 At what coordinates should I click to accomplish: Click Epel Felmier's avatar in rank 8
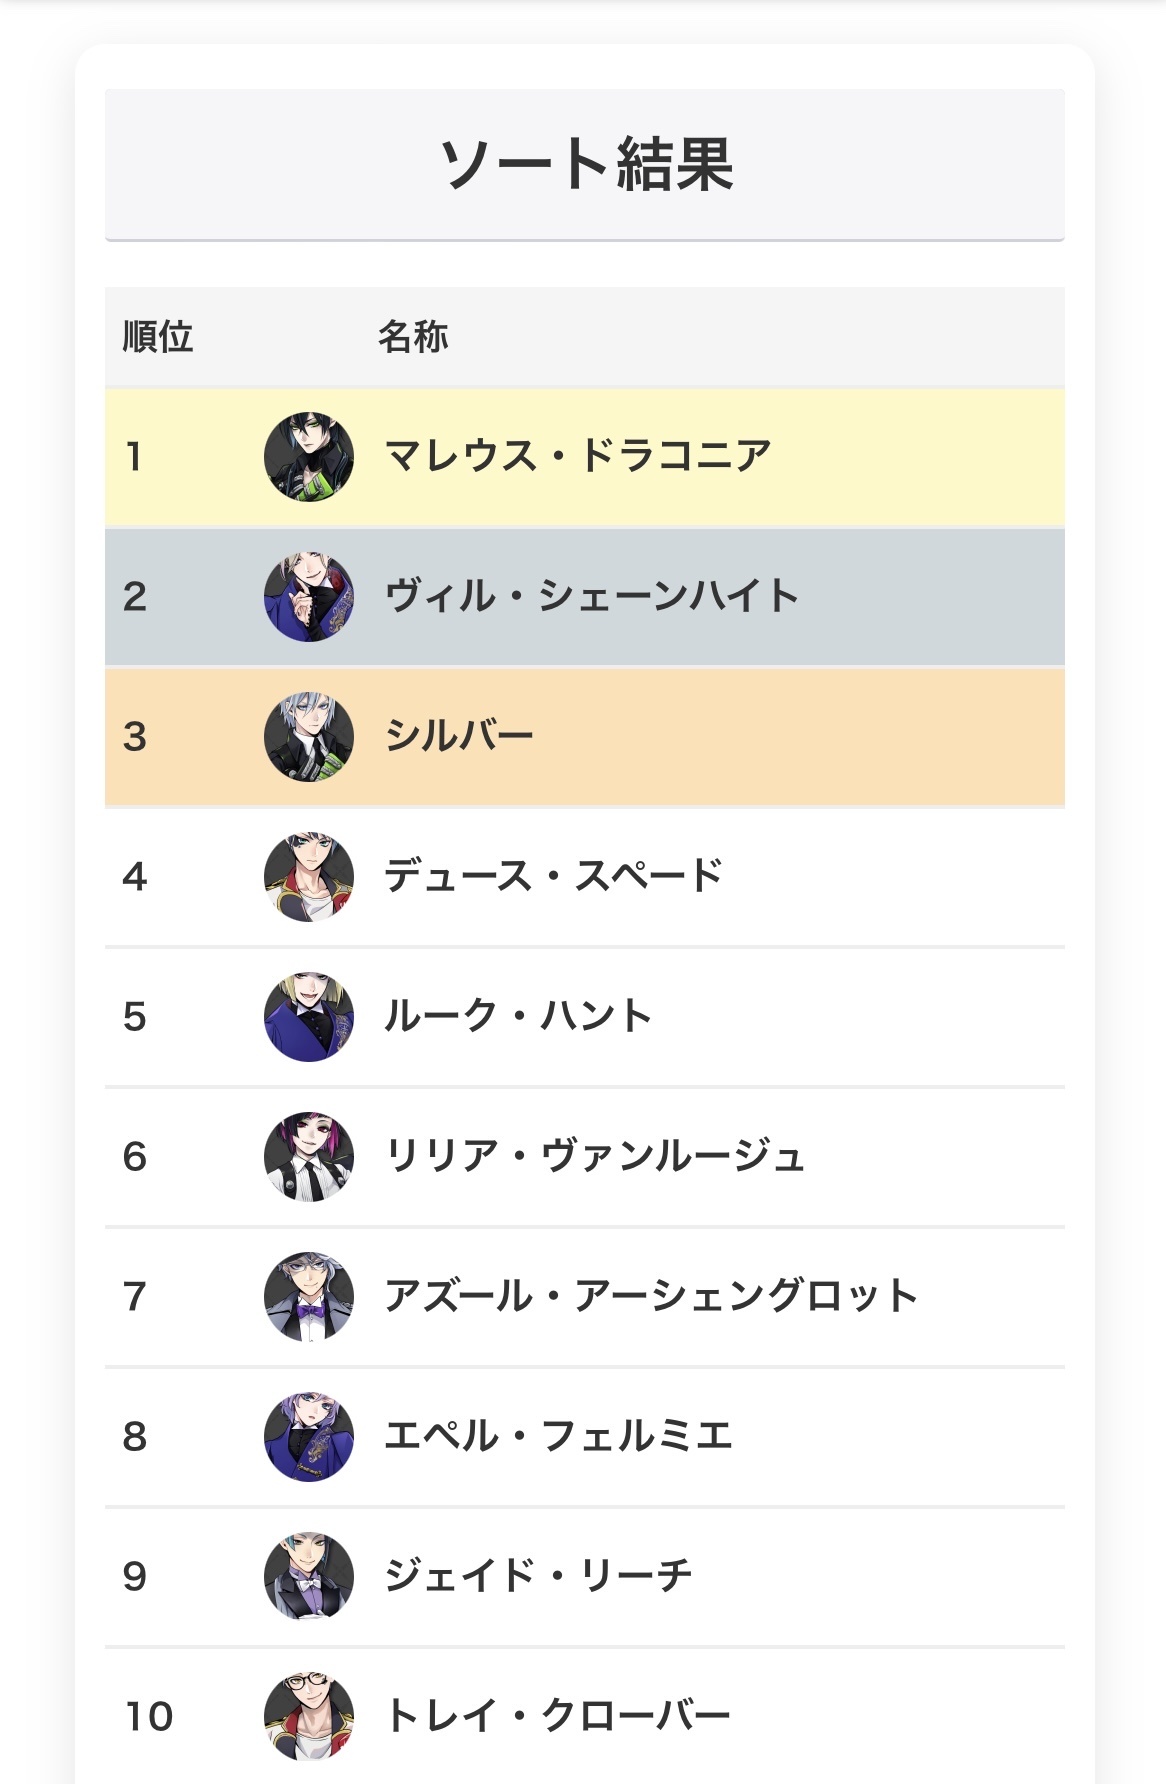[x=309, y=1437]
